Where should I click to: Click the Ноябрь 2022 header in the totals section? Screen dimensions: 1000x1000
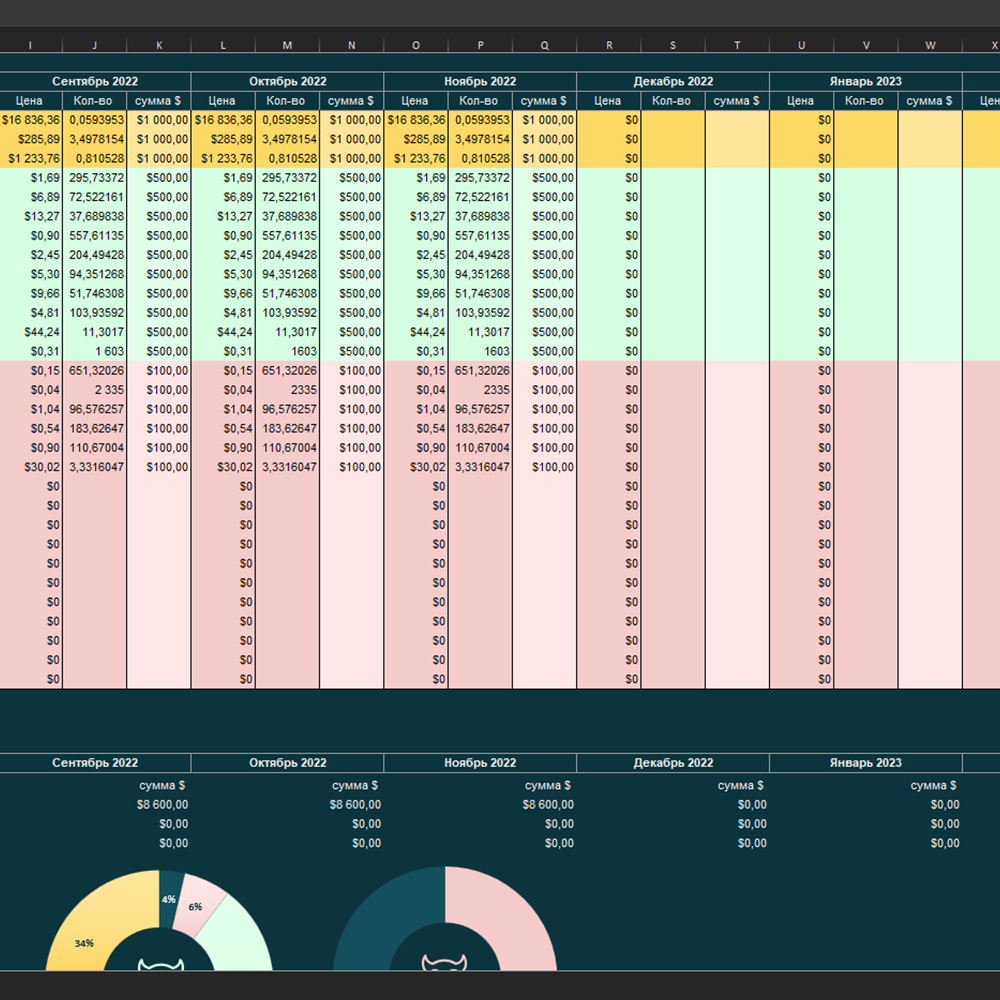pyautogui.click(x=480, y=763)
